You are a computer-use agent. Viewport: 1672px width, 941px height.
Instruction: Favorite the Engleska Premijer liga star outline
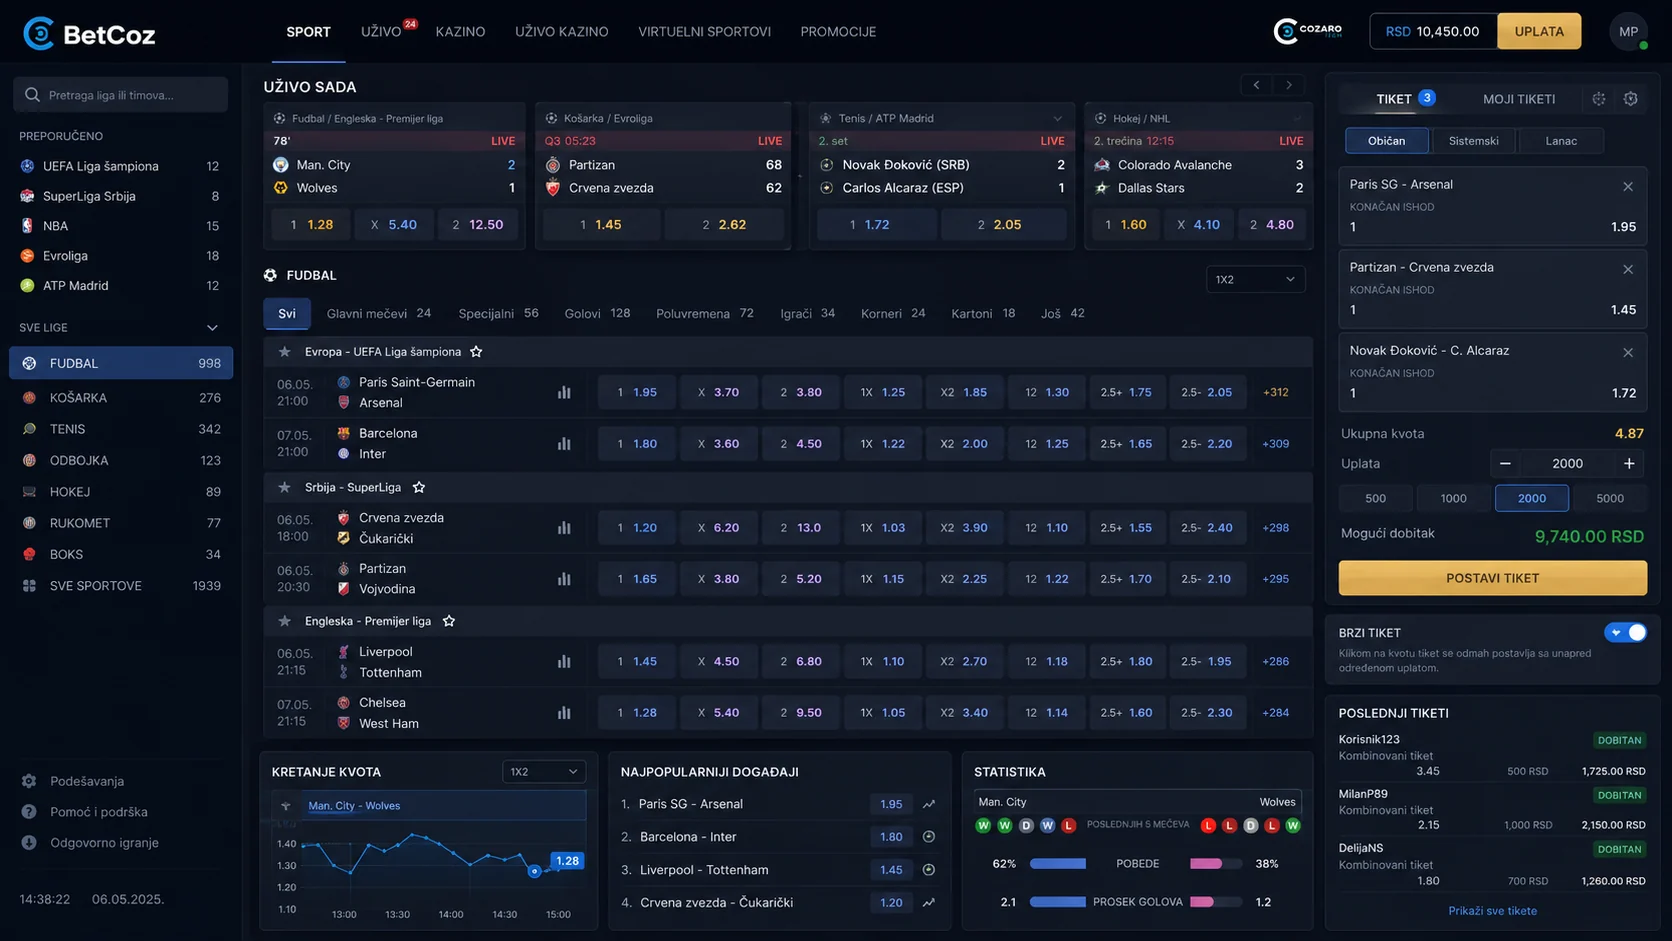[x=449, y=621]
